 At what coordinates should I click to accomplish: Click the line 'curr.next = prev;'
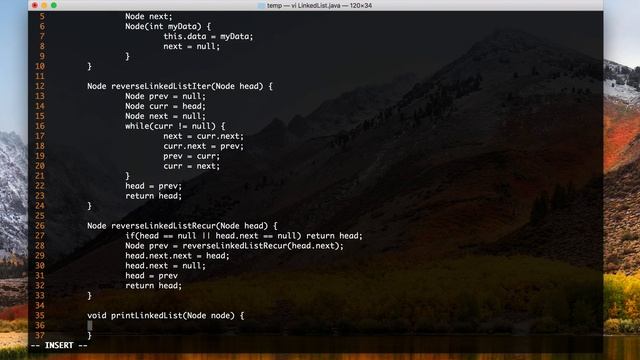click(203, 146)
